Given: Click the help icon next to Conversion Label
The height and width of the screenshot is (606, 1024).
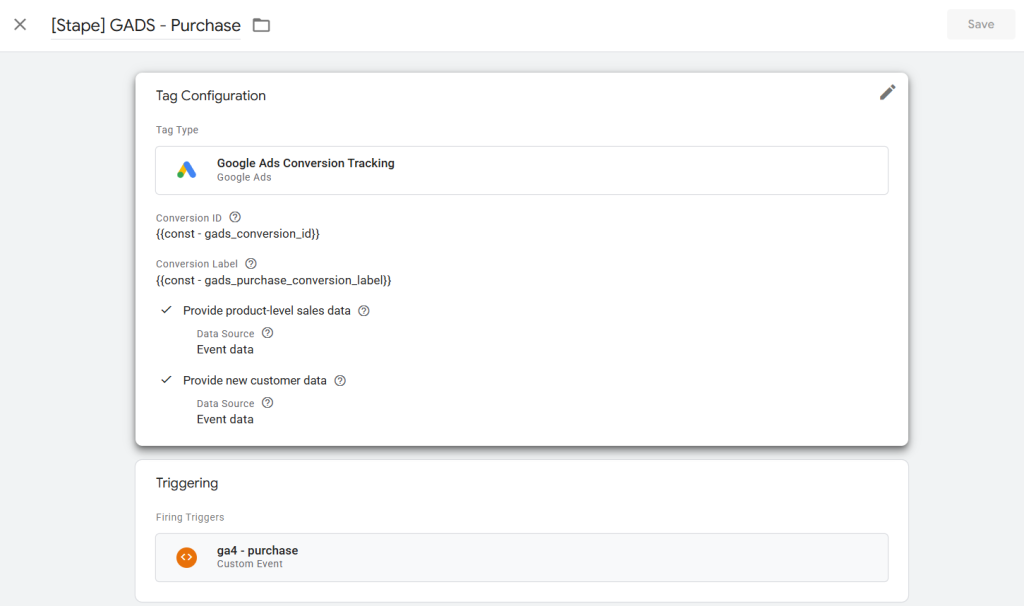Looking at the screenshot, I should click(251, 263).
